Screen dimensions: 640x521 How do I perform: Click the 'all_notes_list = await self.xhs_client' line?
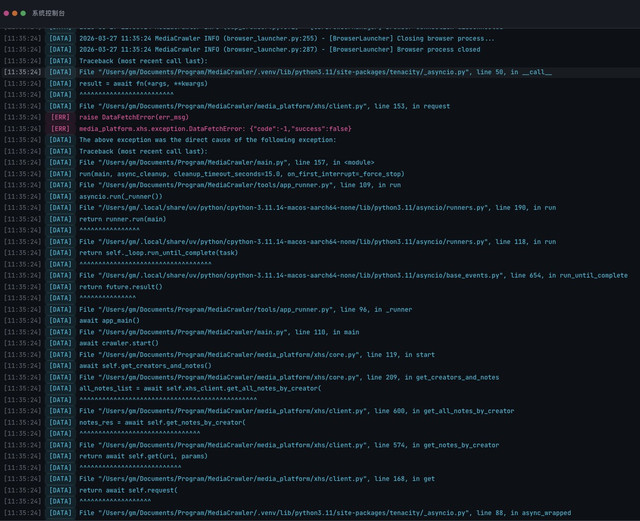(x=200, y=388)
